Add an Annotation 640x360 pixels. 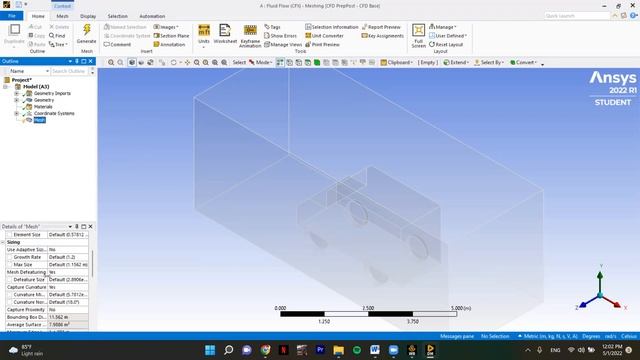tap(169, 44)
